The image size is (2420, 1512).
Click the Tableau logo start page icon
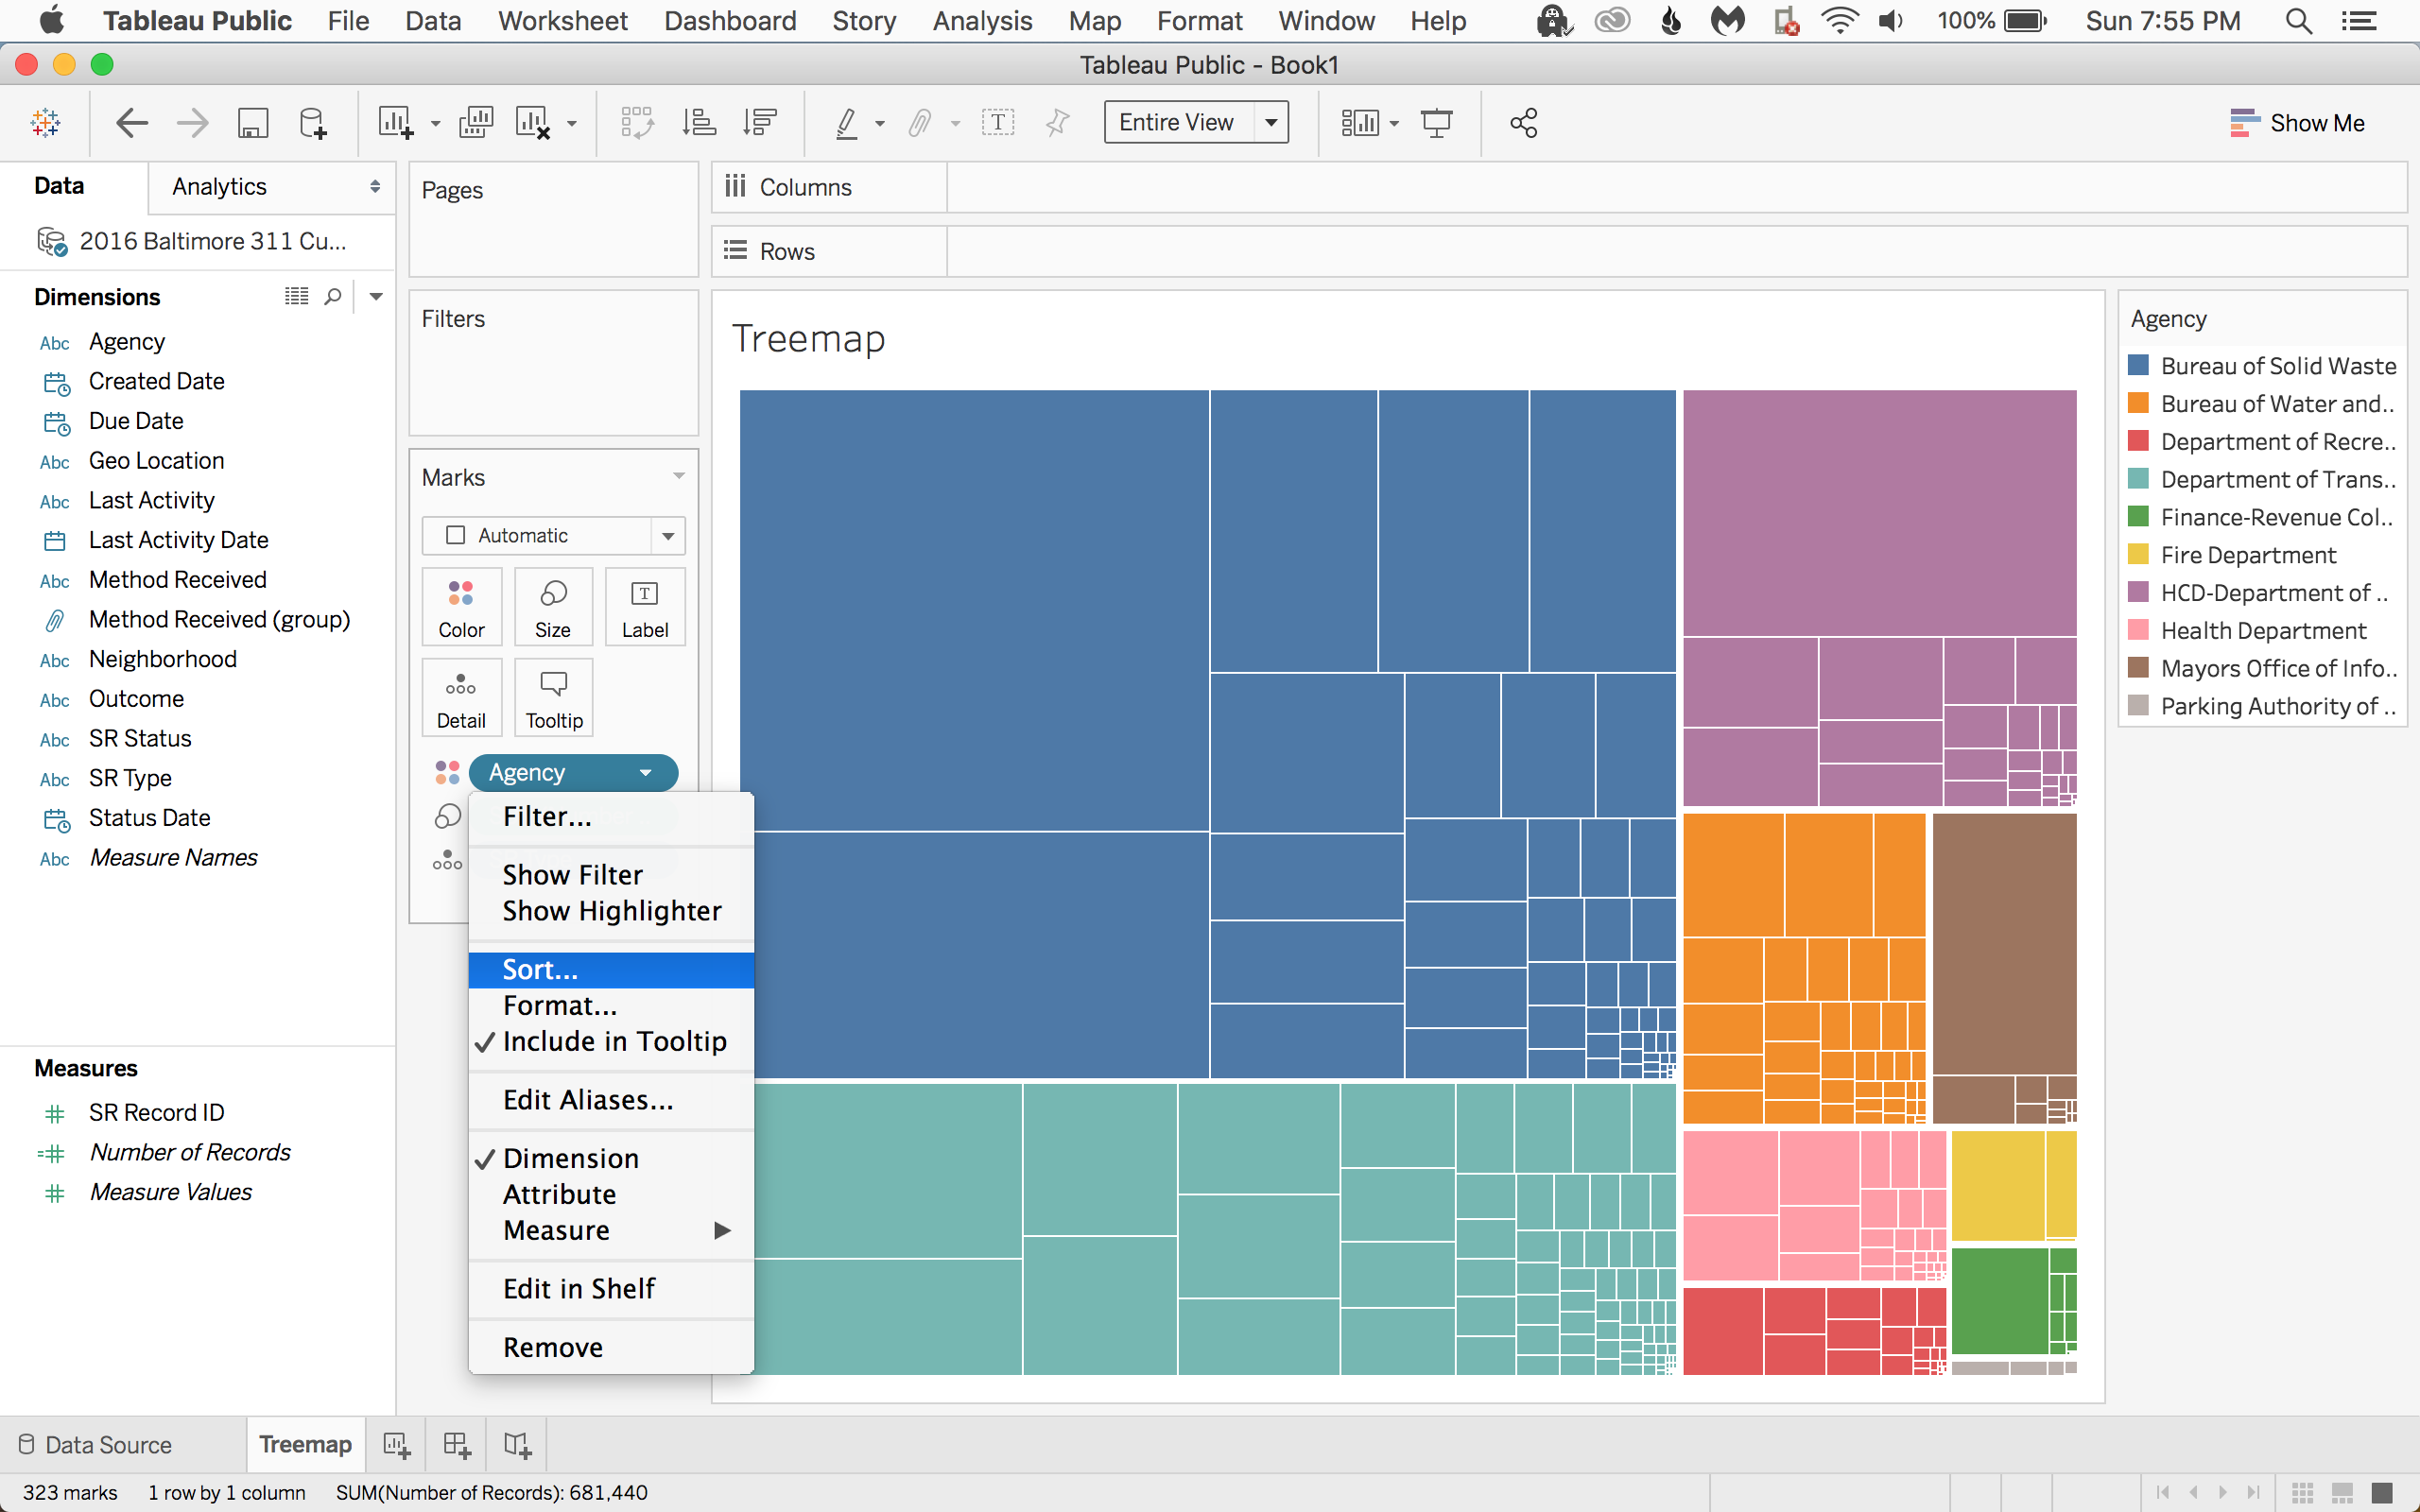click(x=46, y=123)
